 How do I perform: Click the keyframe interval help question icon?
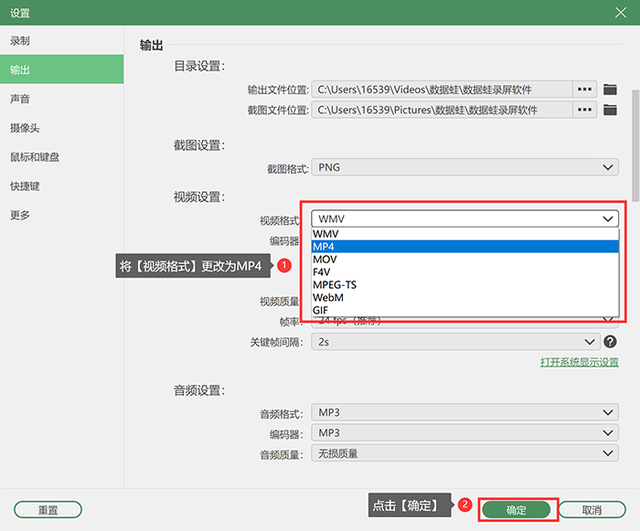pos(610,342)
